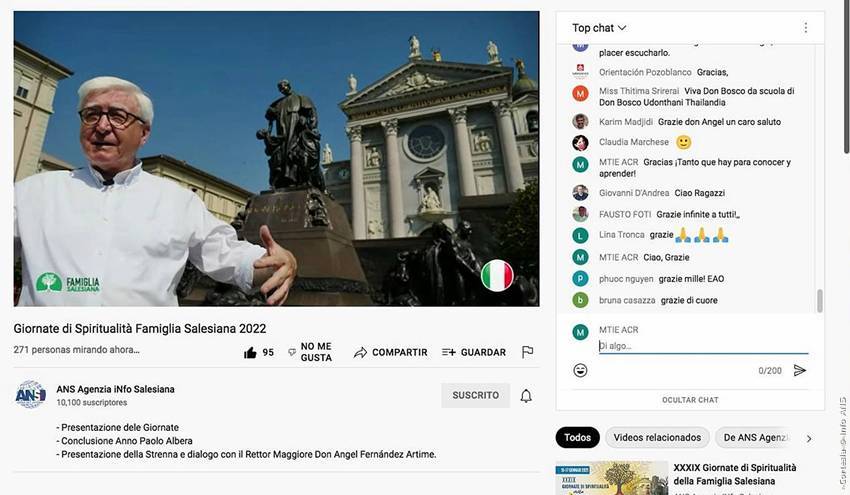The height and width of the screenshot is (495, 850).
Task: Click 'Presentazione della Strenna' description line
Action: 246,454
